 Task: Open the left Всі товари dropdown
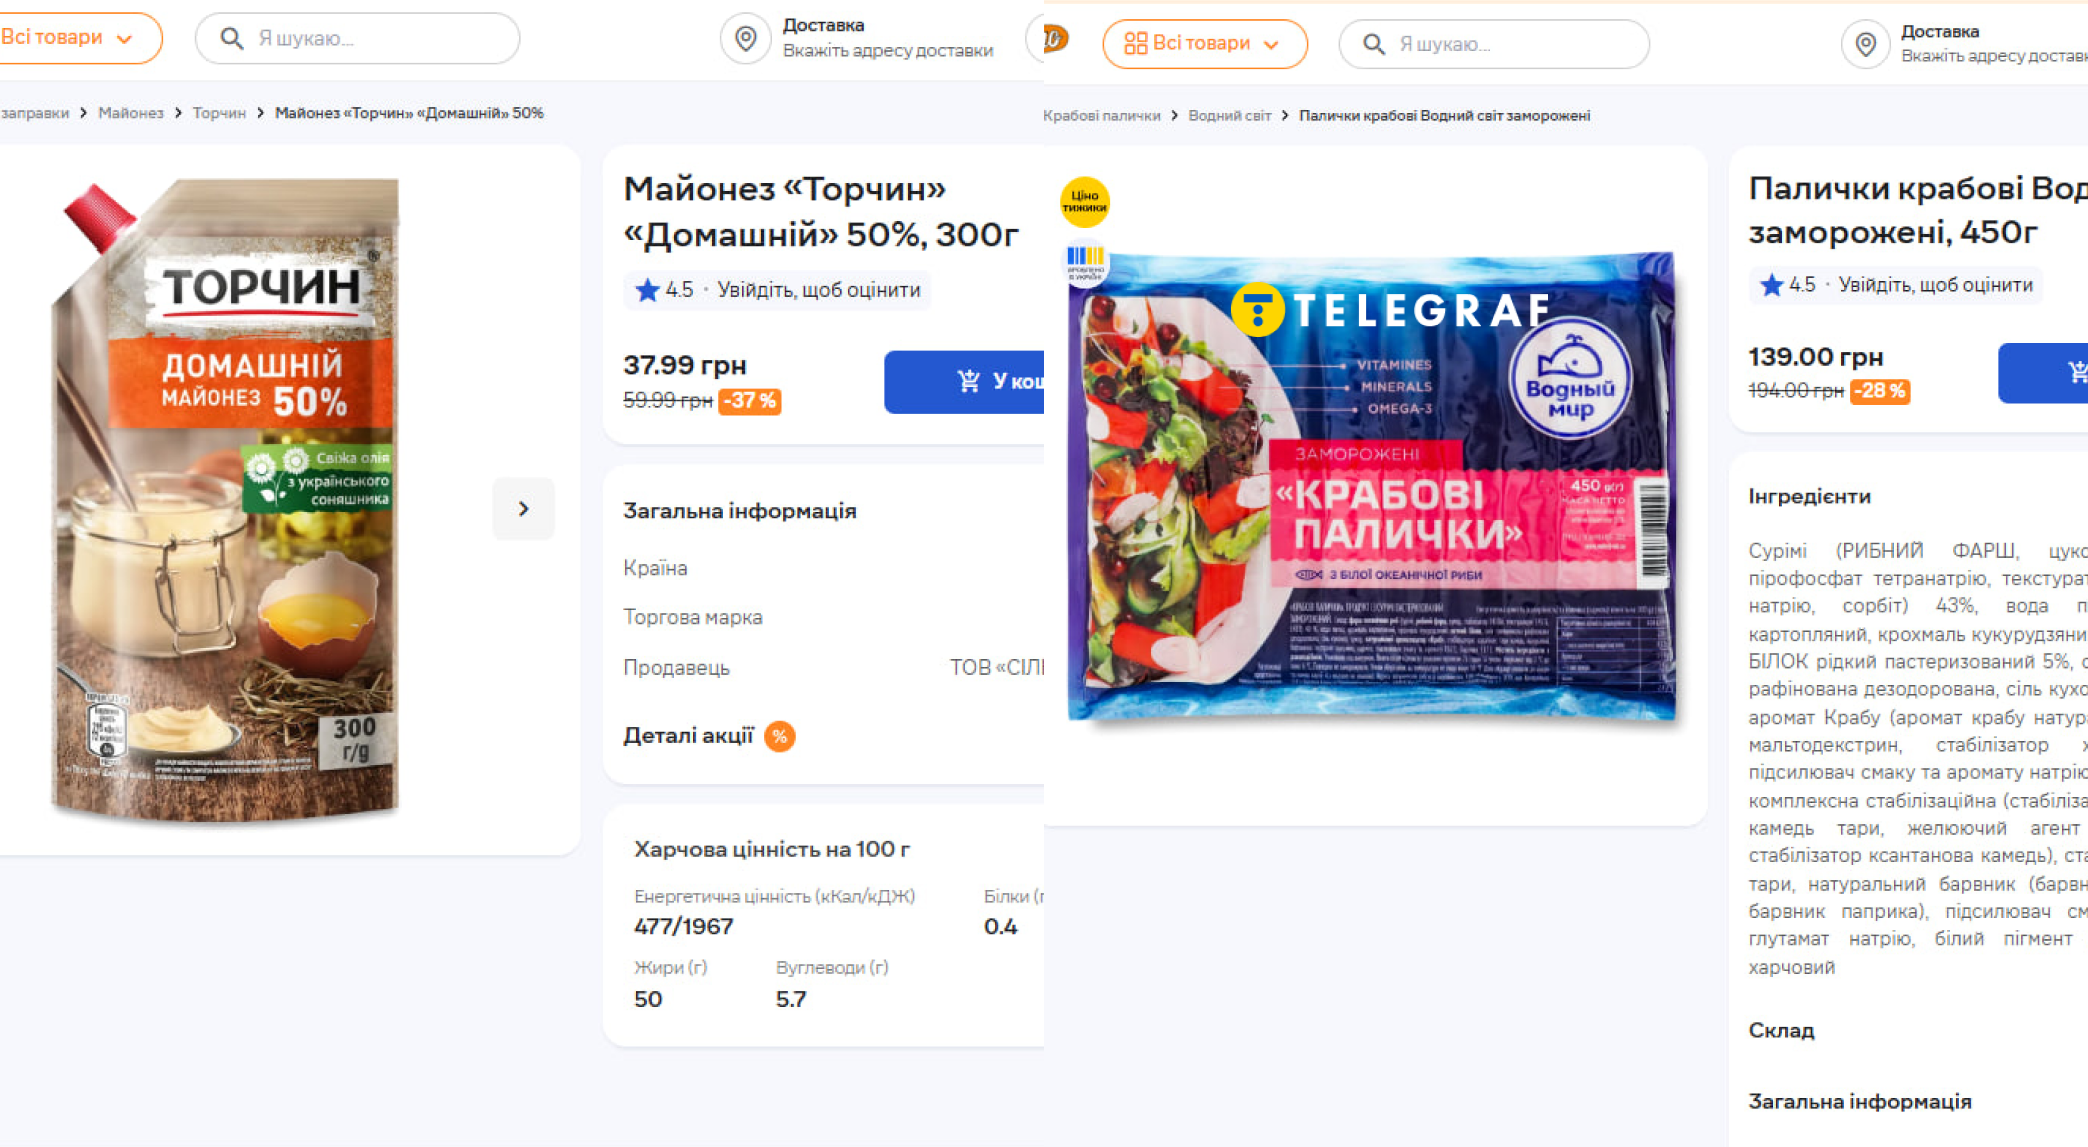70,38
